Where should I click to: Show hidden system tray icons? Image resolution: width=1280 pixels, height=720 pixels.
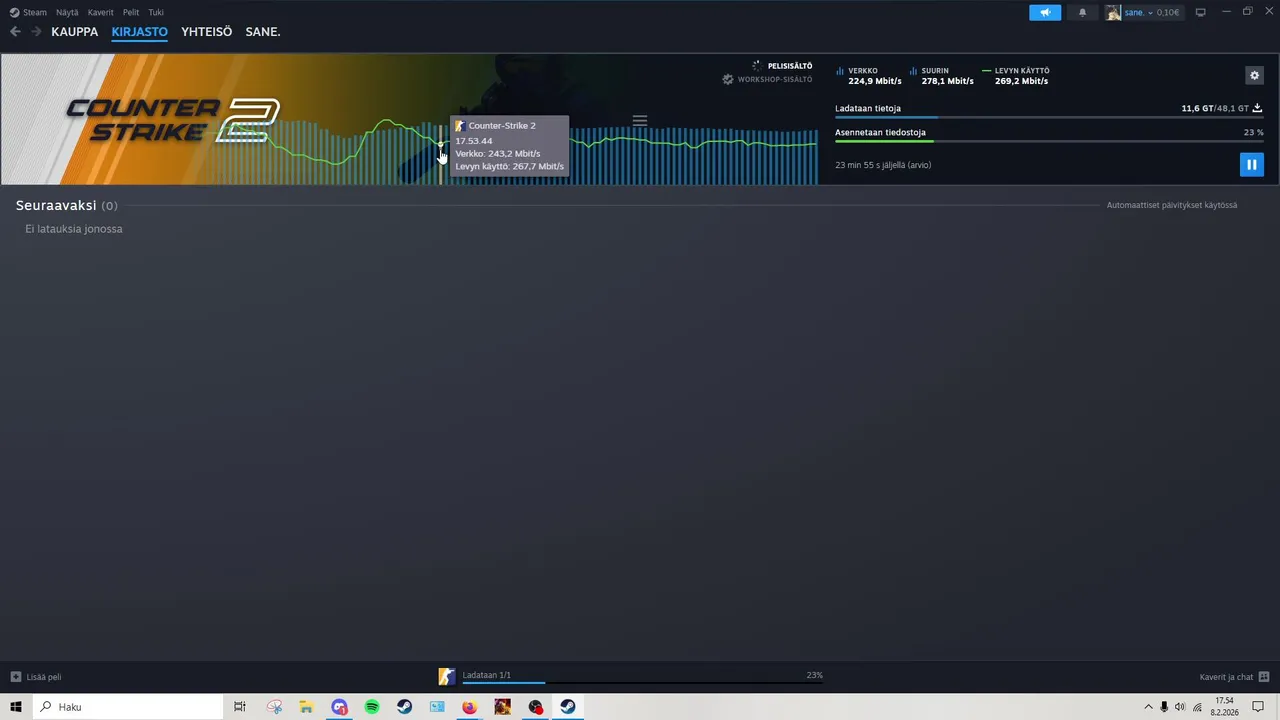(1148, 707)
